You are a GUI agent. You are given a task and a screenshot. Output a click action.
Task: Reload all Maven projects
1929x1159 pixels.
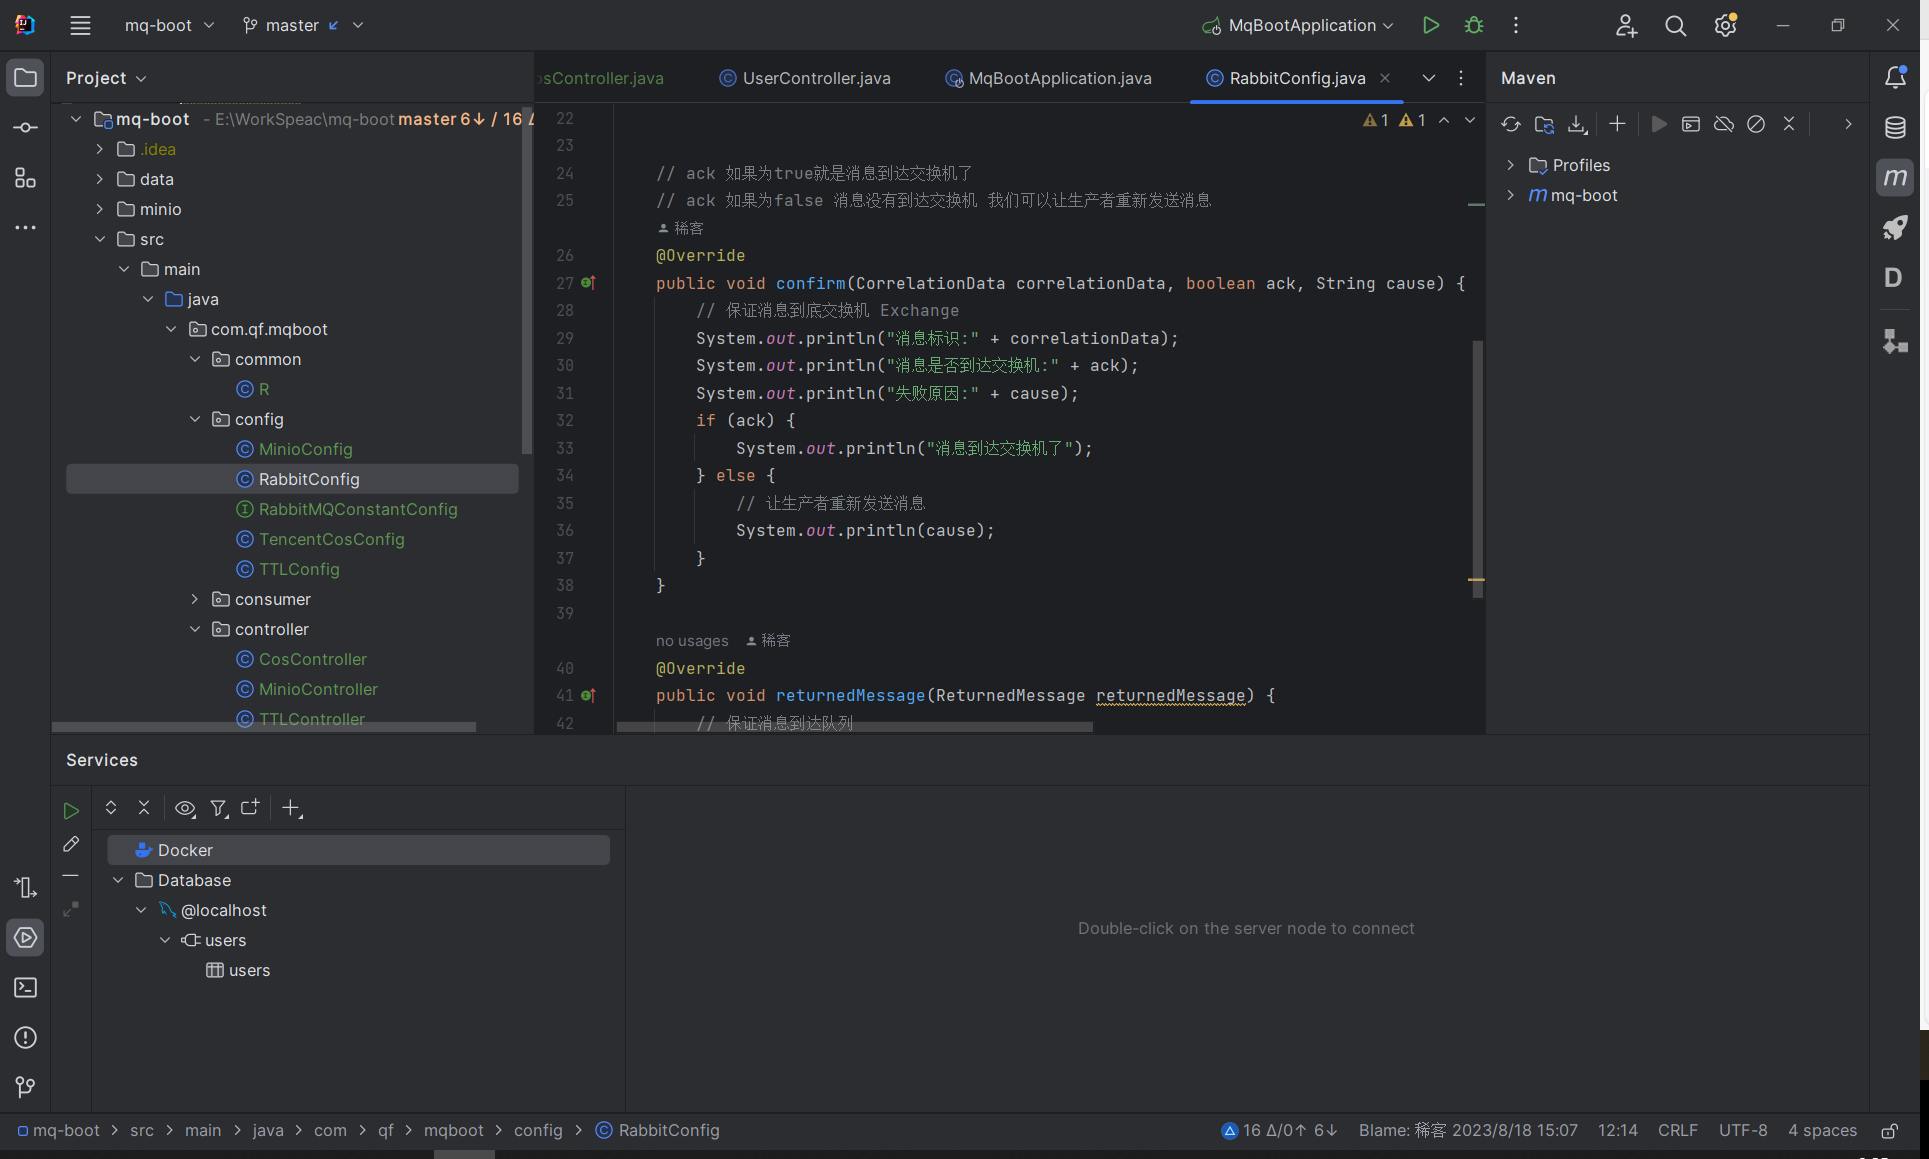1511,124
